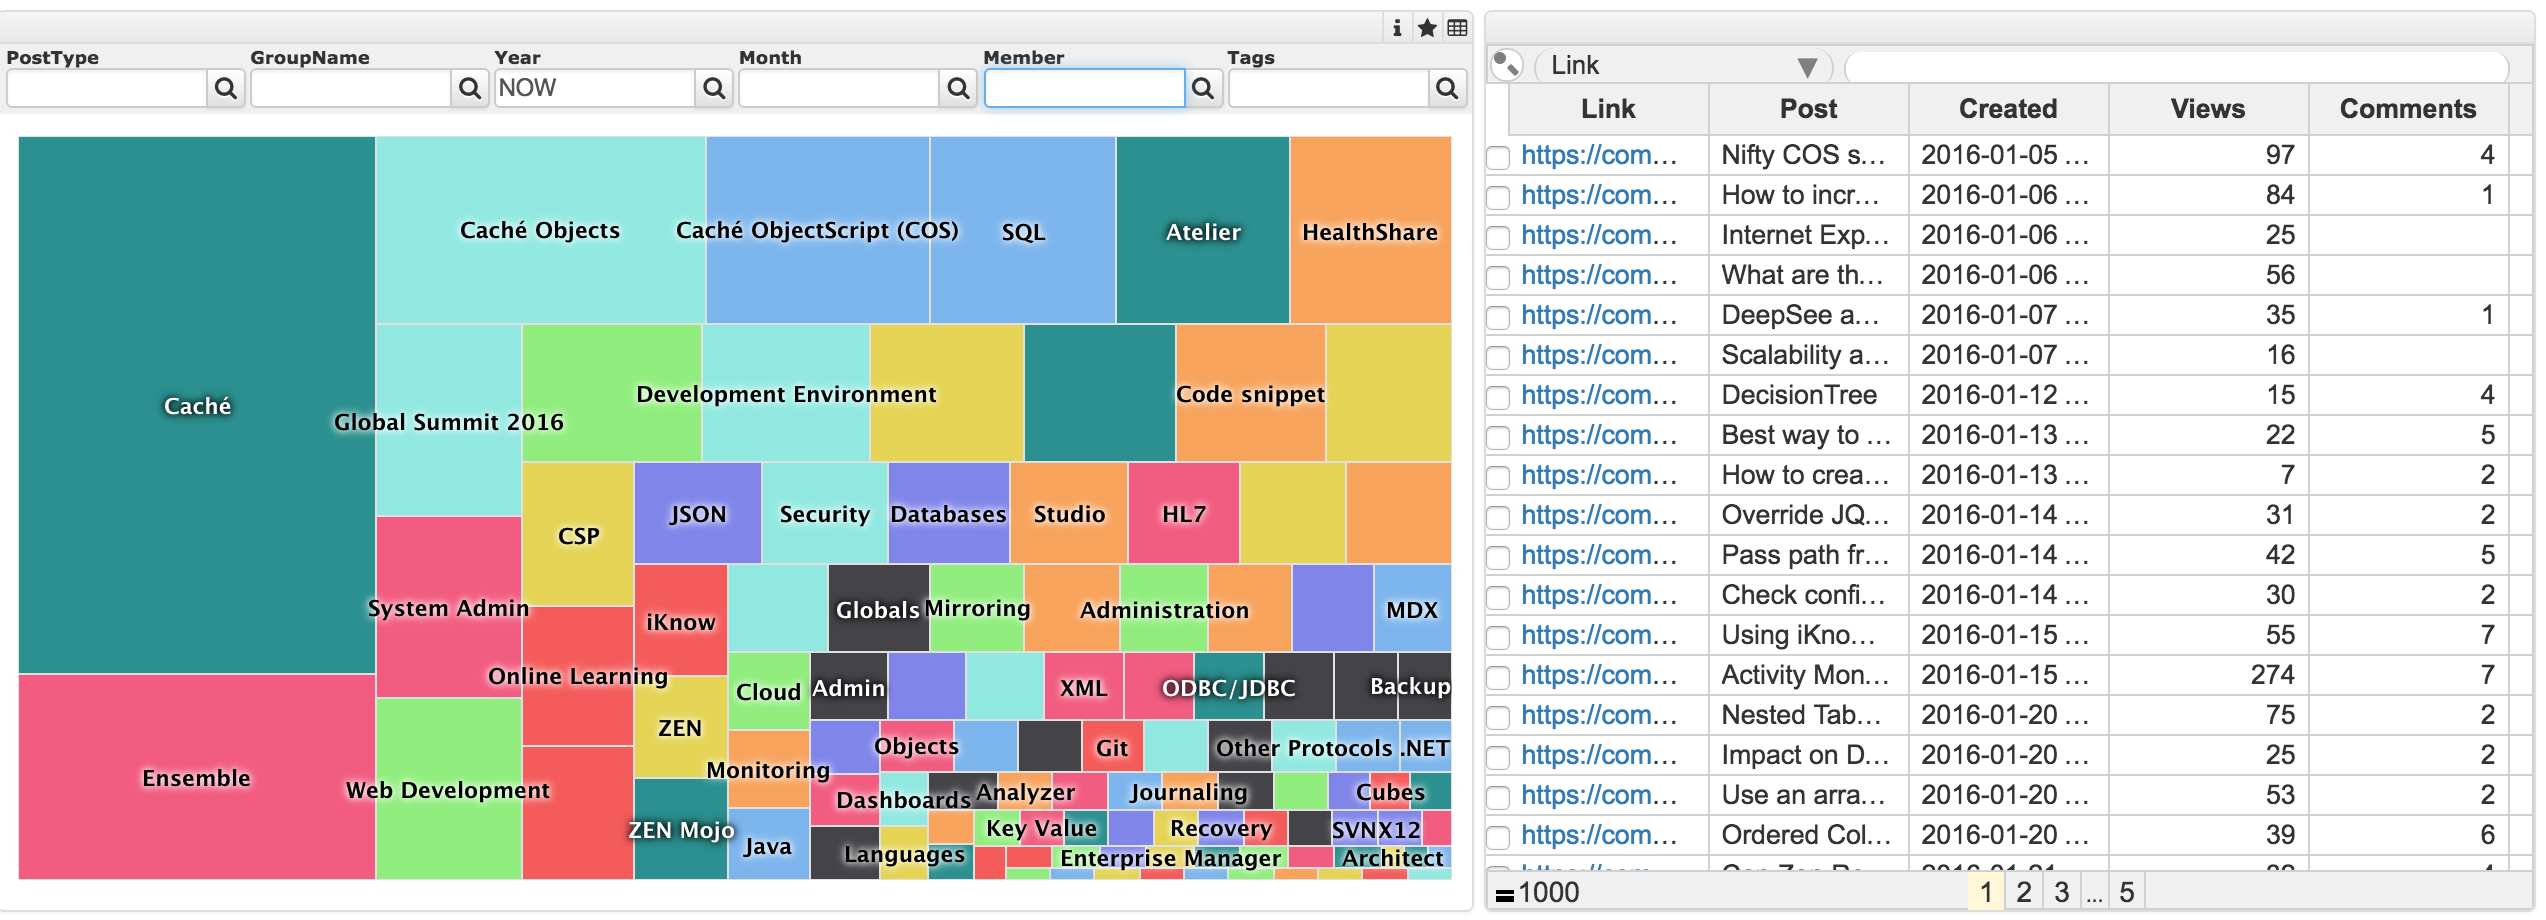This screenshot has height=920, width=2546.
Task: Go to page 5 of results
Action: pyautogui.click(x=2127, y=892)
